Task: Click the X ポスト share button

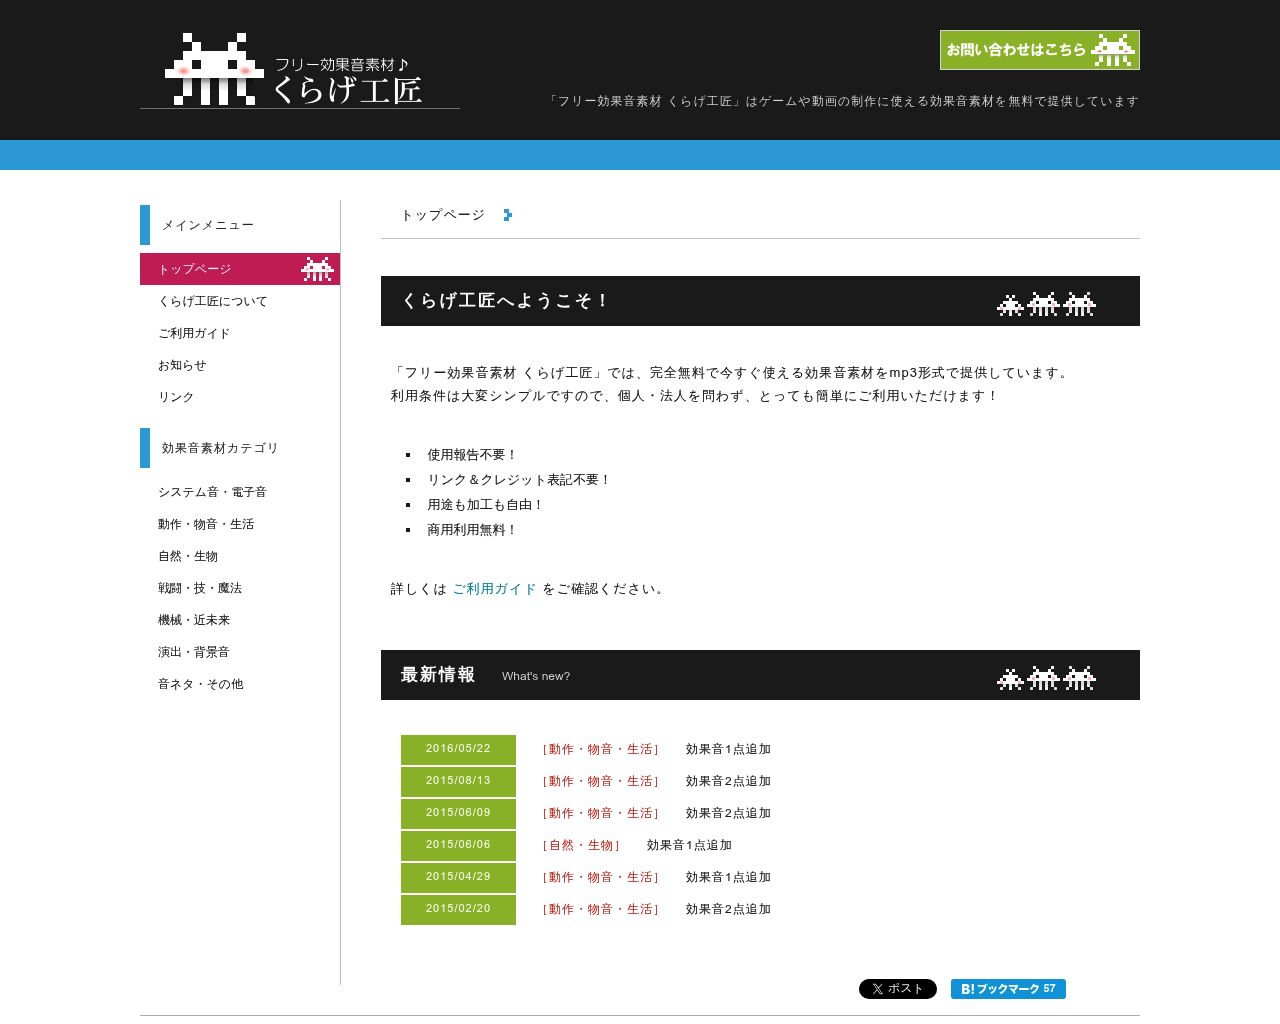Action: 898,989
